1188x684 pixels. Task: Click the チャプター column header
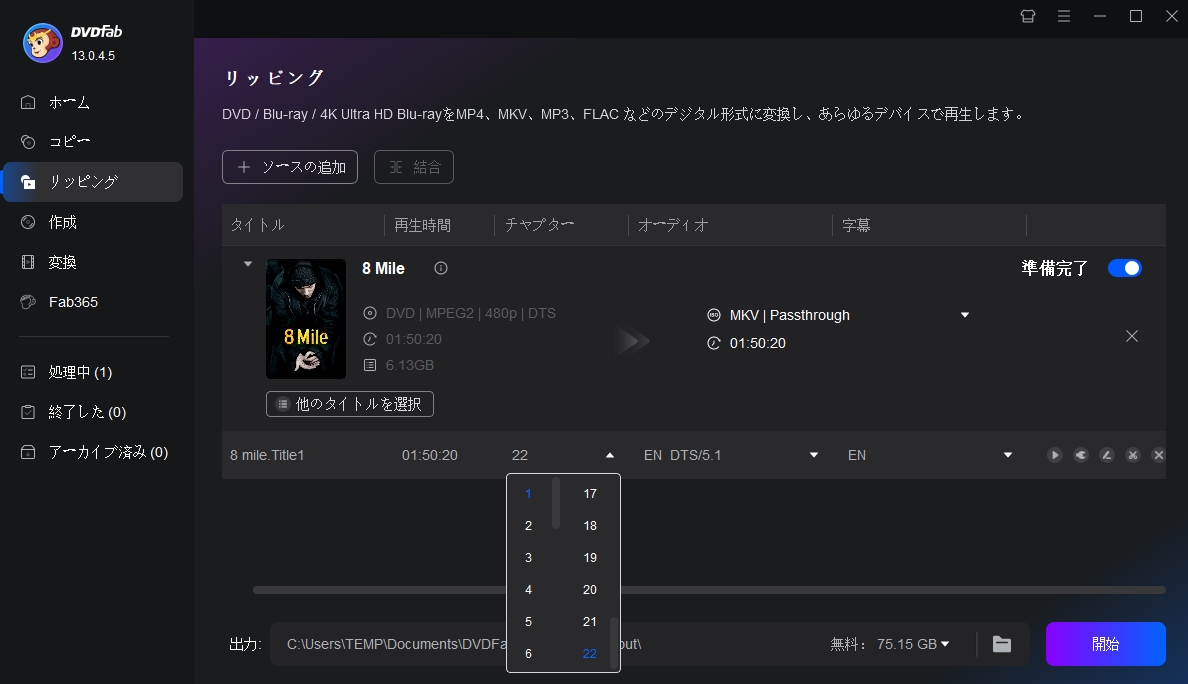(539, 225)
